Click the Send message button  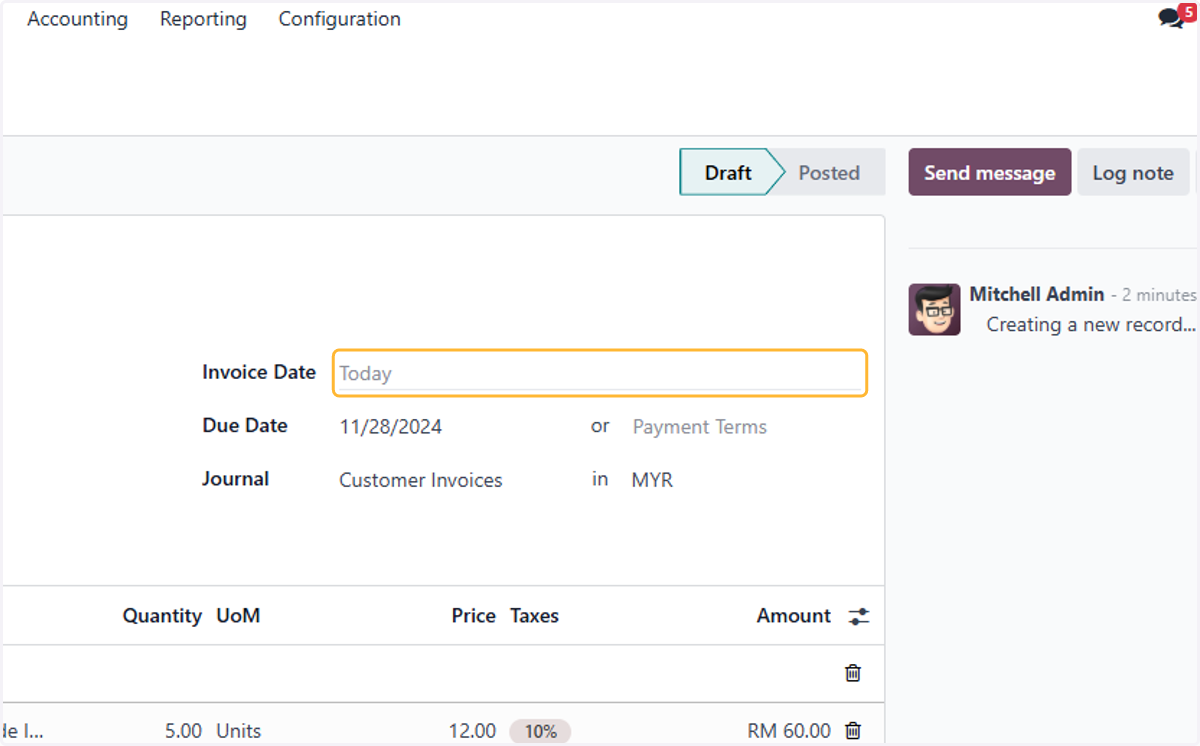[989, 172]
